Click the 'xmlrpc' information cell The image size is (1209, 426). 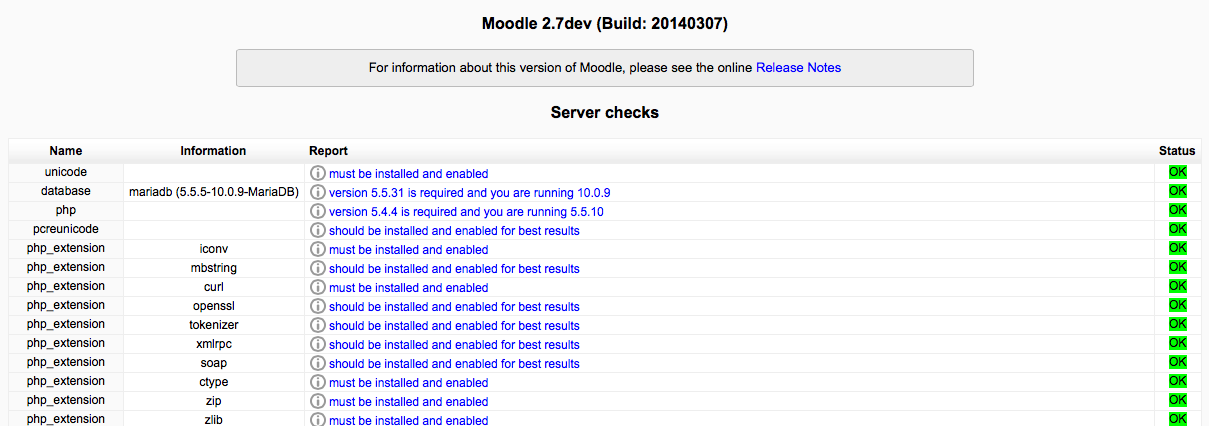[x=213, y=344]
